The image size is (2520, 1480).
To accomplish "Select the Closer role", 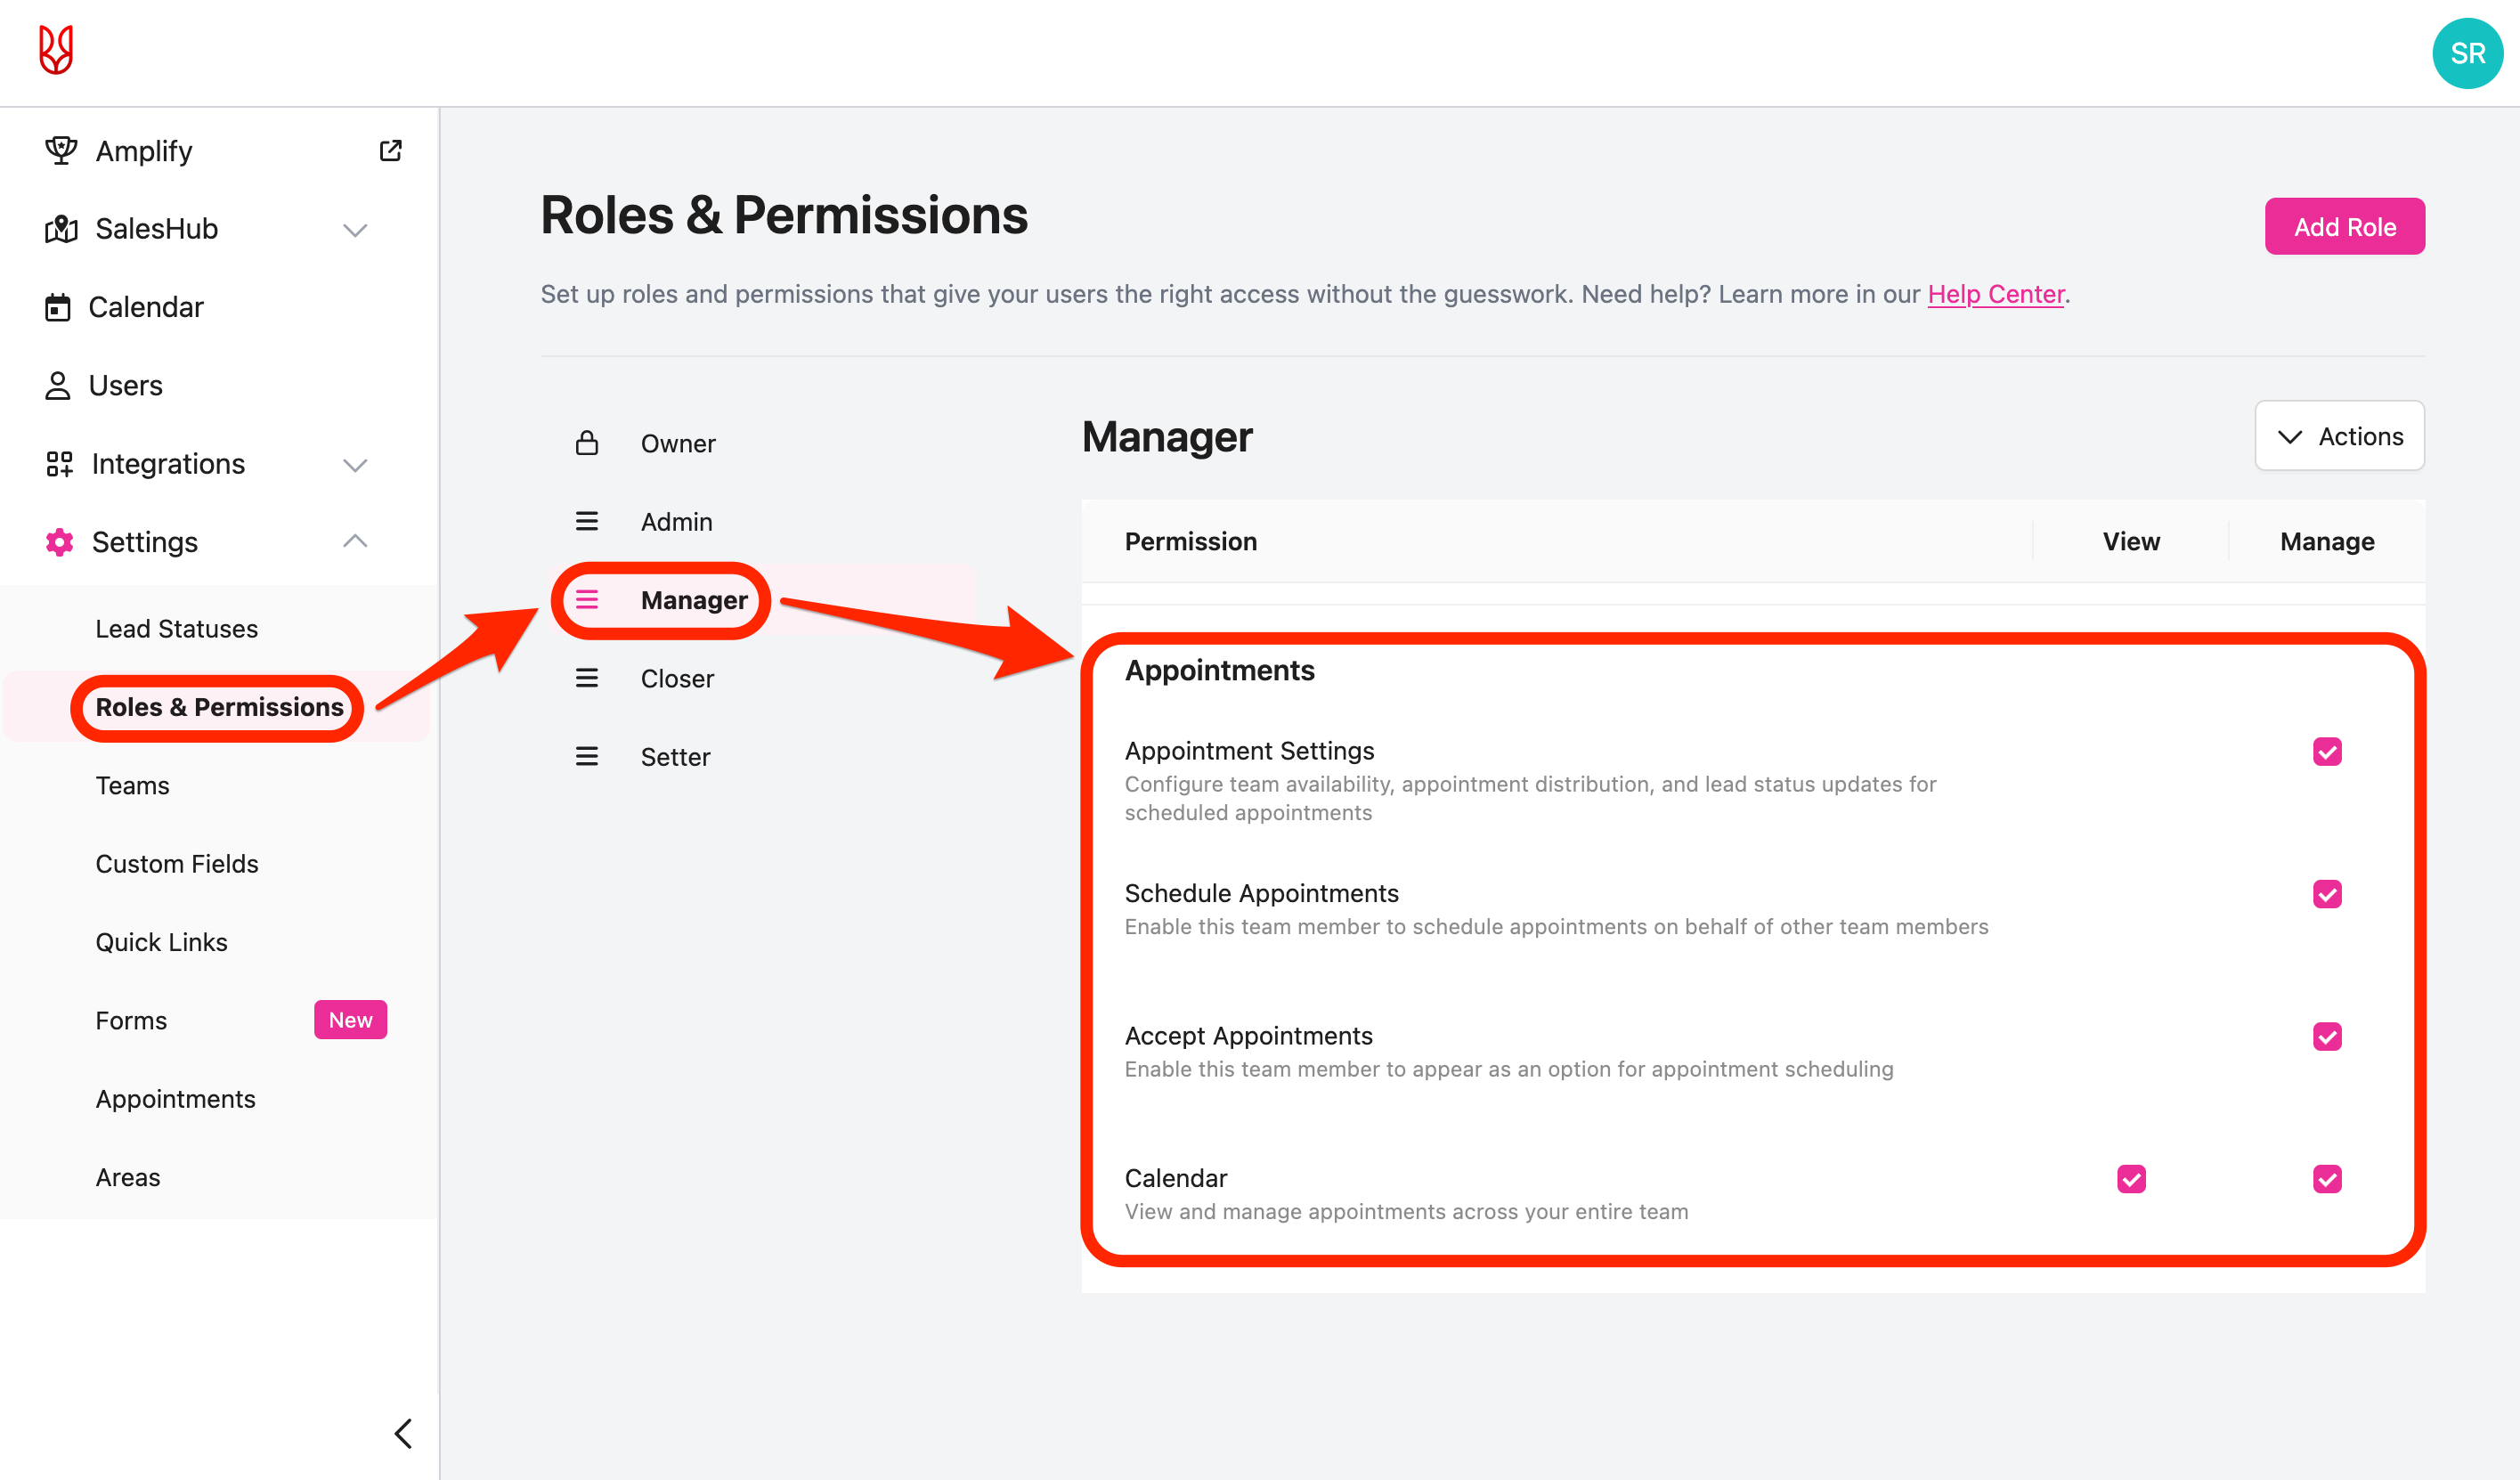I will (x=677, y=678).
